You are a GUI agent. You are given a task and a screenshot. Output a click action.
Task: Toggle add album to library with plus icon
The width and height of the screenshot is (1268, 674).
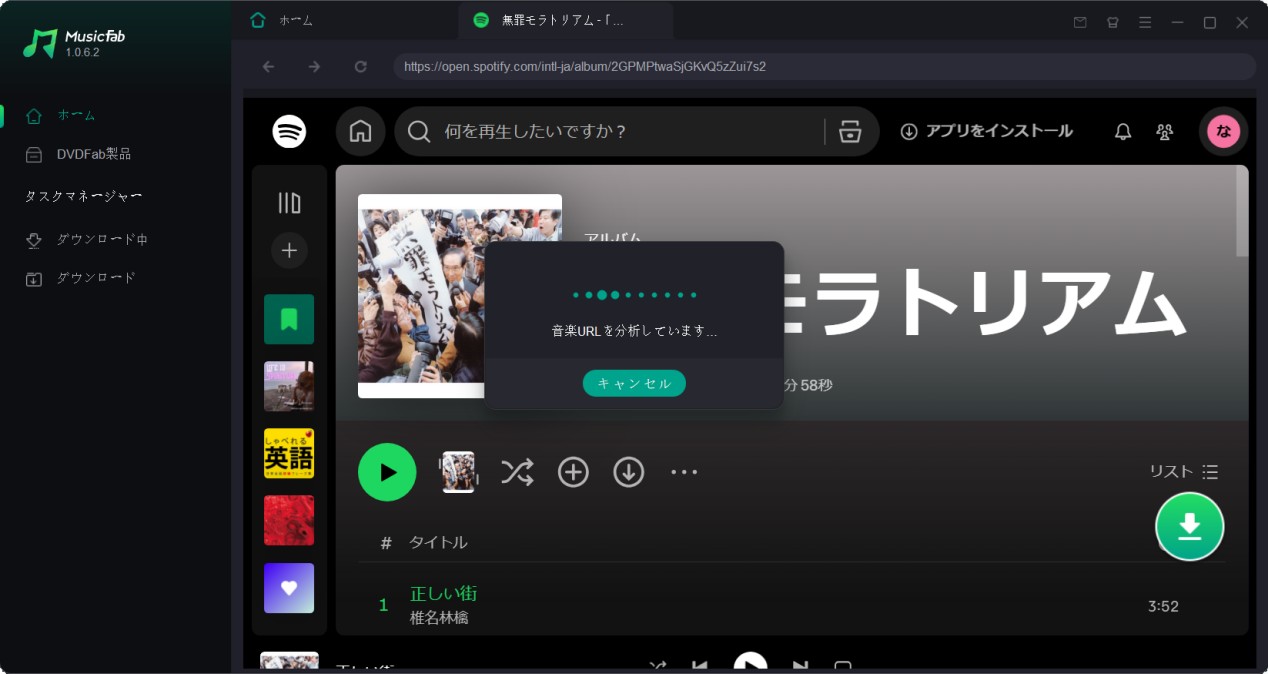pyautogui.click(x=573, y=471)
